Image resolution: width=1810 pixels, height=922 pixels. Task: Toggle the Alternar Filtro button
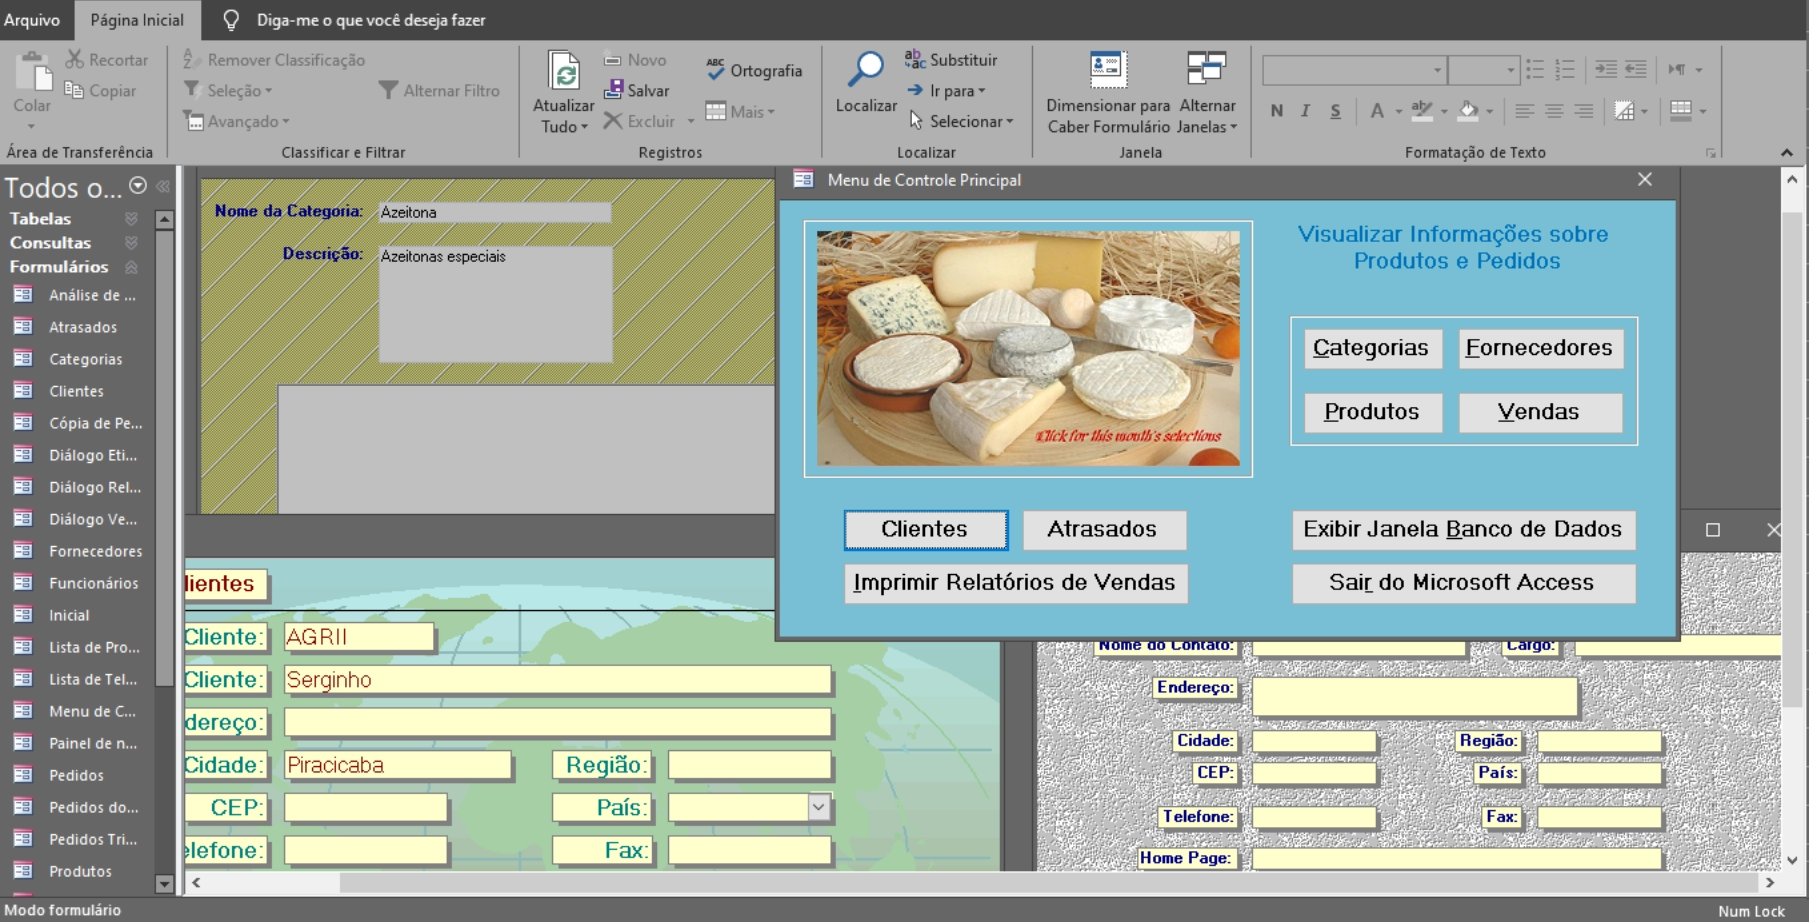pos(439,90)
